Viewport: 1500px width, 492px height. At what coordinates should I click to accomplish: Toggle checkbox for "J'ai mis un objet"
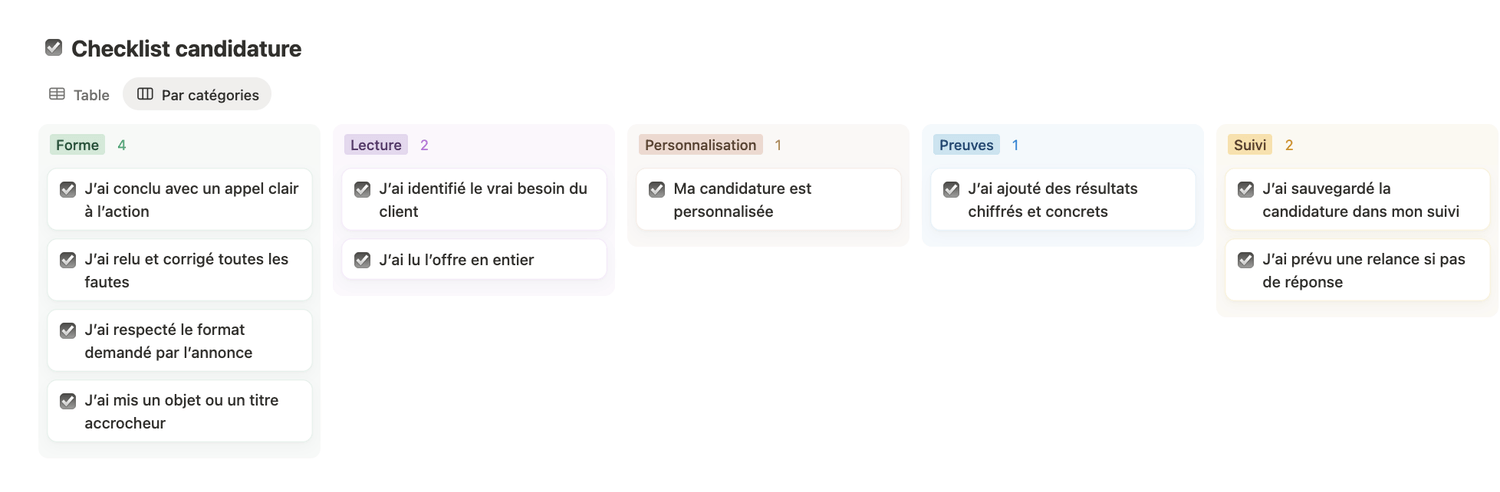coord(68,401)
